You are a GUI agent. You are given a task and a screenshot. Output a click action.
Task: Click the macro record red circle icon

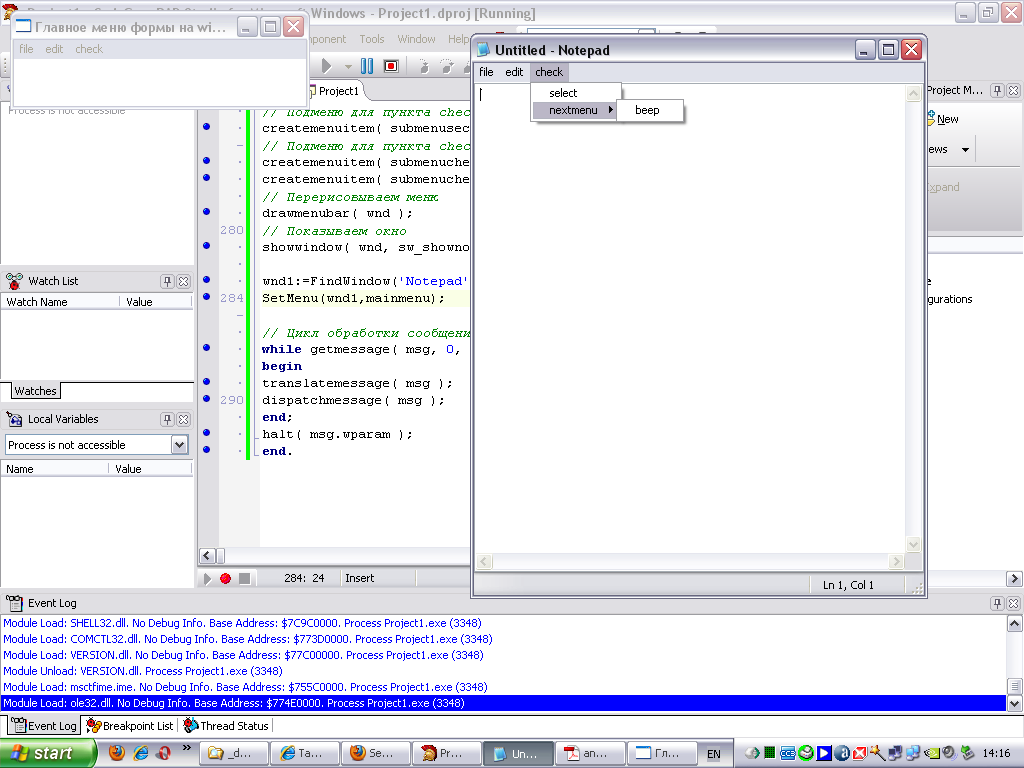coord(225,578)
